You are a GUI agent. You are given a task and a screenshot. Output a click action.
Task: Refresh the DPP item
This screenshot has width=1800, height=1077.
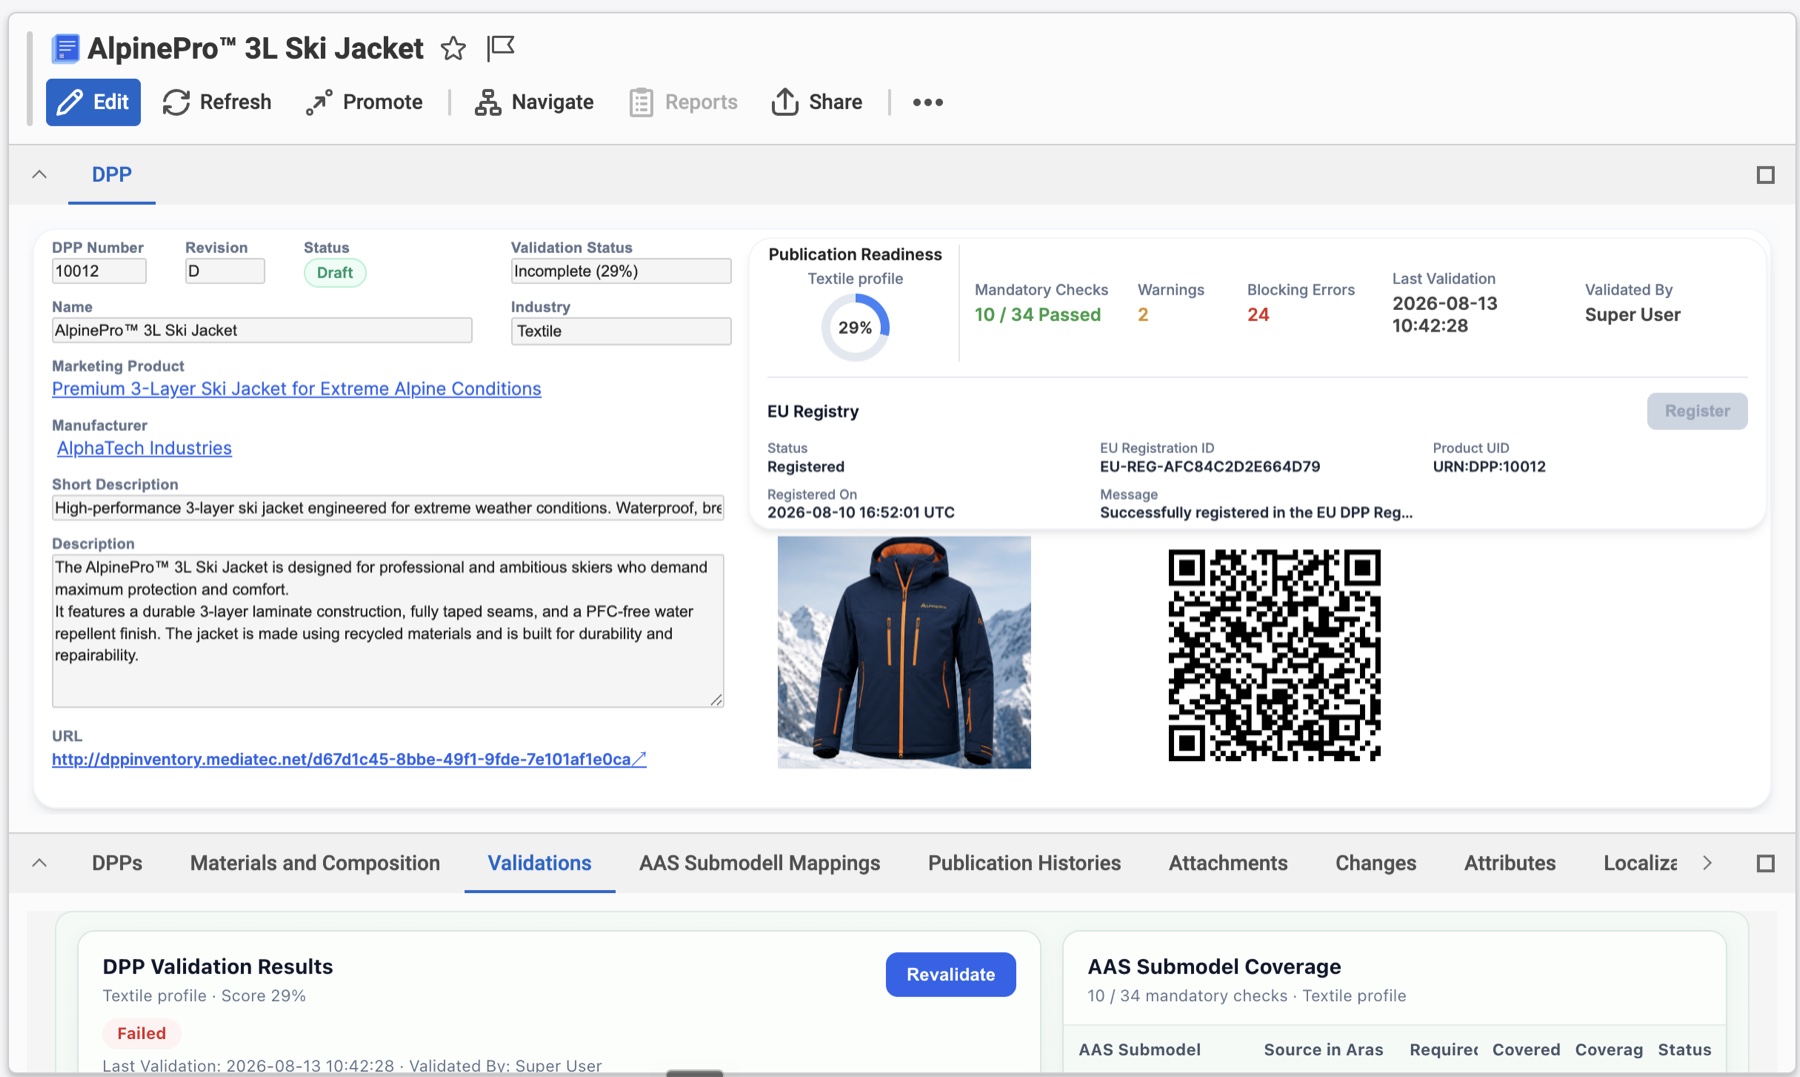(x=217, y=102)
